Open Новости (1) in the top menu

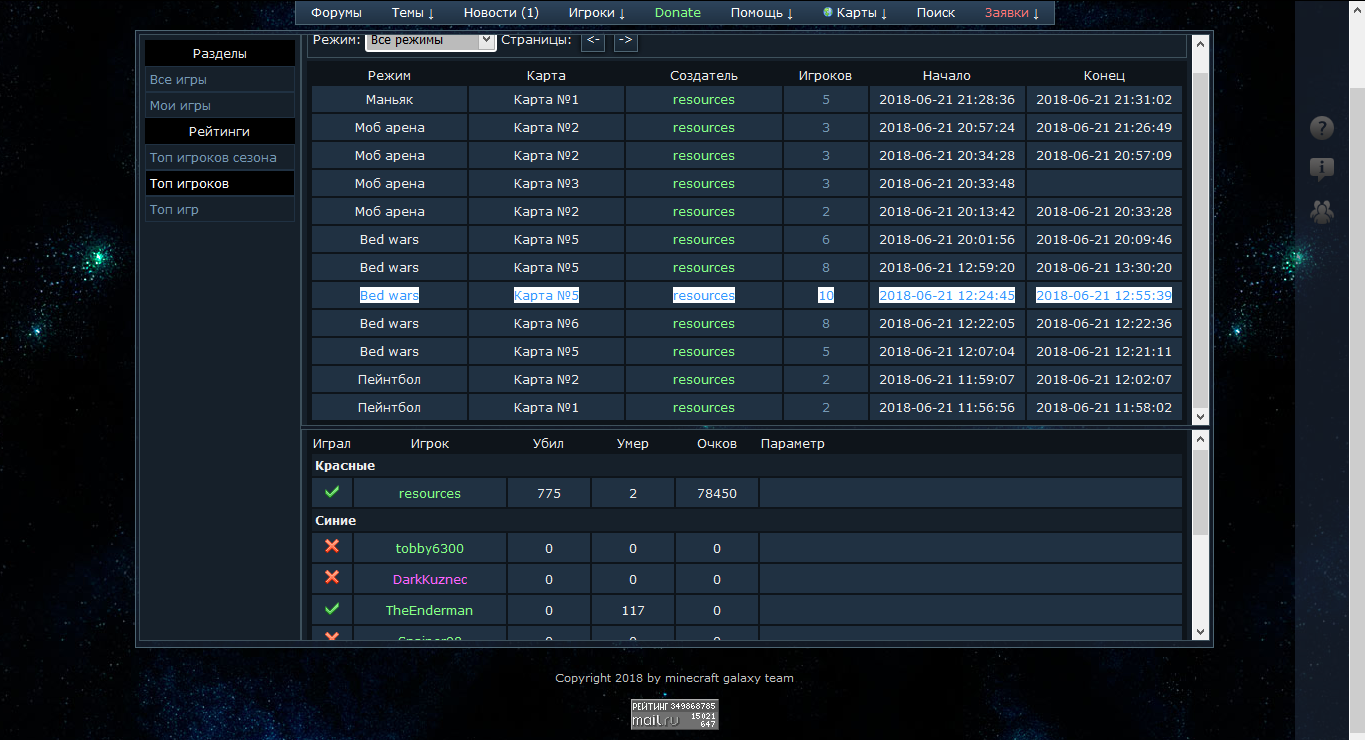[501, 13]
